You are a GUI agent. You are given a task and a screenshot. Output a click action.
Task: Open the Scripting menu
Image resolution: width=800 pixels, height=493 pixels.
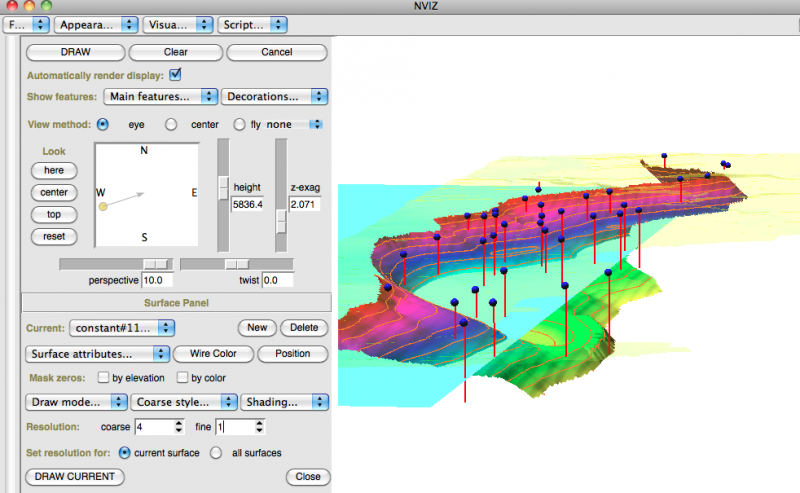248,22
